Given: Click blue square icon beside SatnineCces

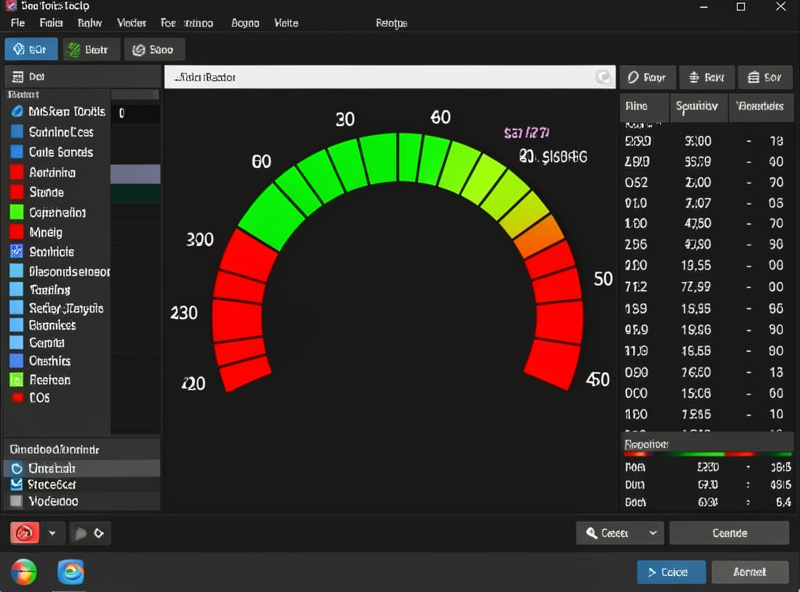Looking at the screenshot, I should (x=17, y=132).
